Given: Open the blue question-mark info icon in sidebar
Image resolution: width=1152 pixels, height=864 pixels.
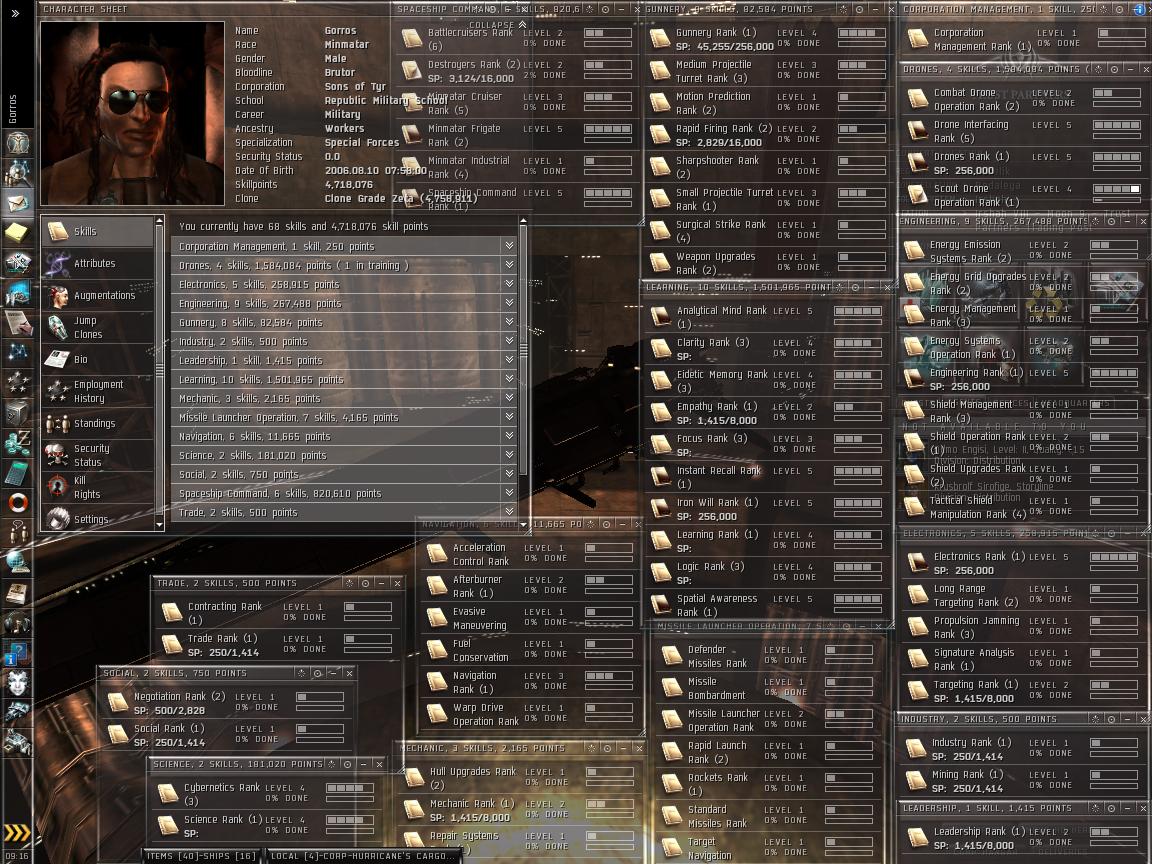Looking at the screenshot, I should [17, 652].
